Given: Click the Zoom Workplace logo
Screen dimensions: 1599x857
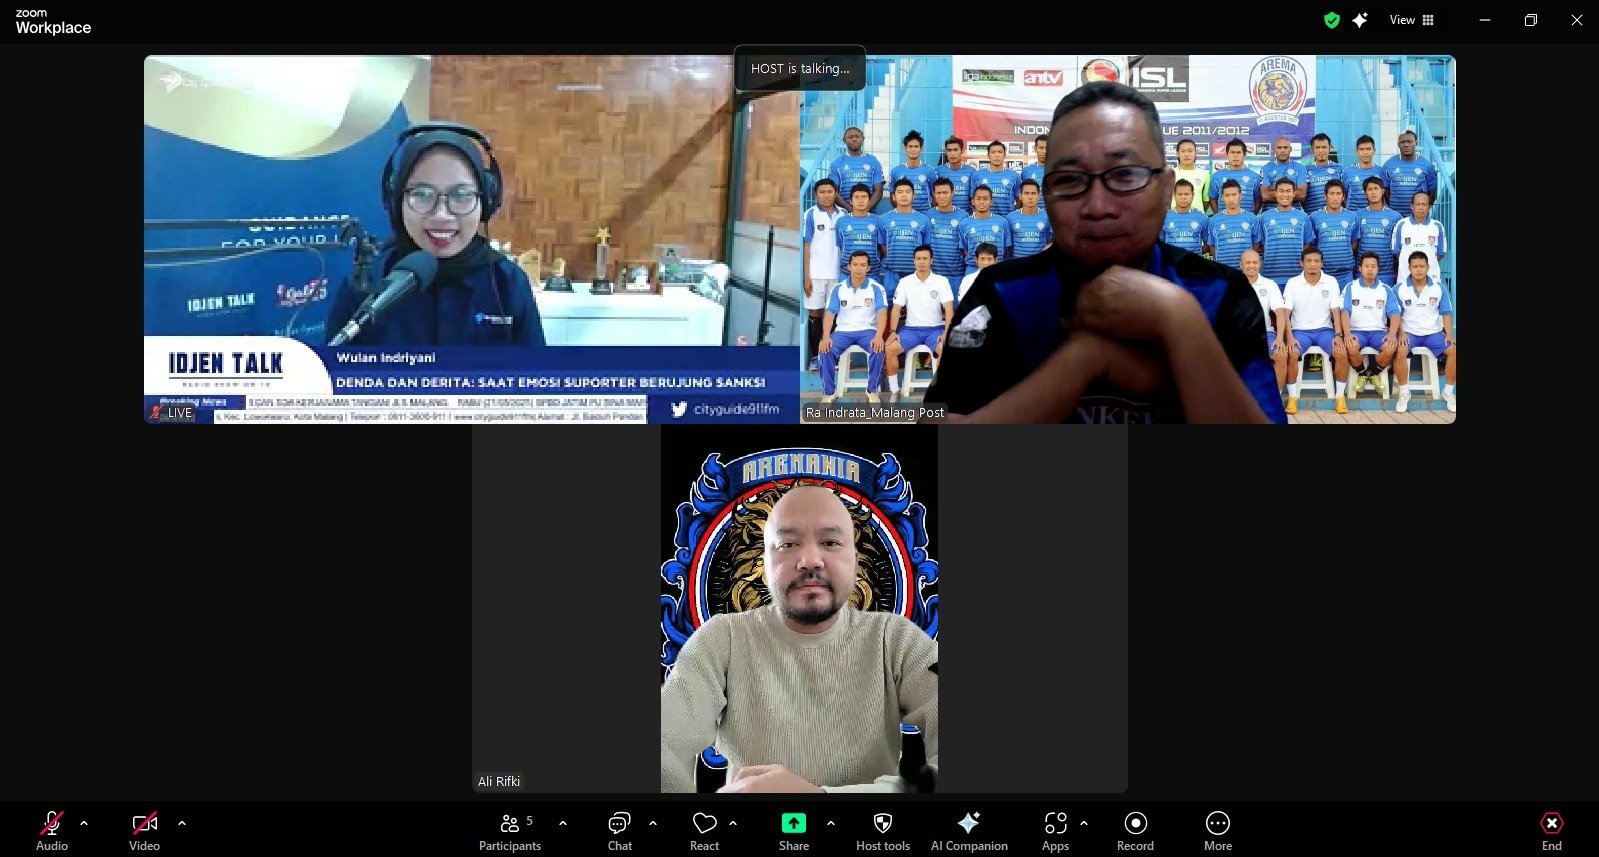Looking at the screenshot, I should [53, 21].
